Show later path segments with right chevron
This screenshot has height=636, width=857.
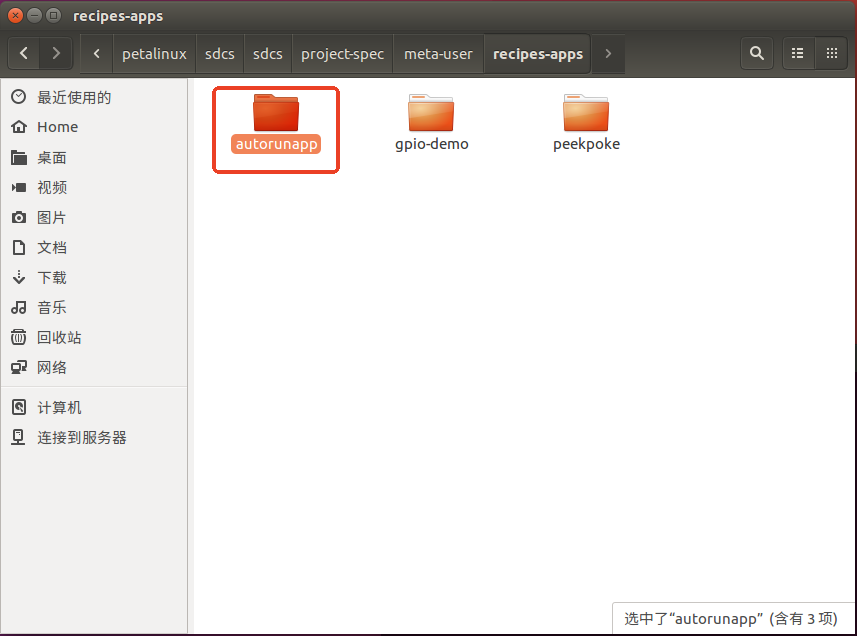tap(608, 54)
